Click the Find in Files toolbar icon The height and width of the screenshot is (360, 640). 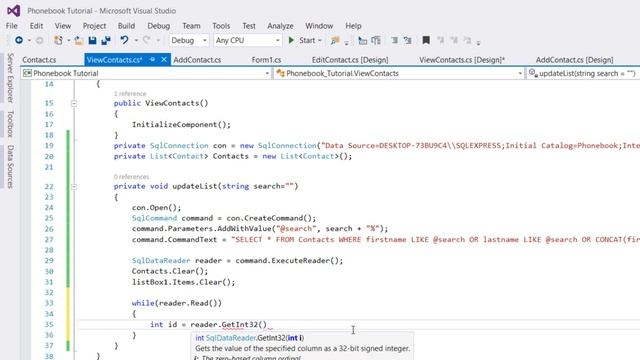tap(335, 40)
